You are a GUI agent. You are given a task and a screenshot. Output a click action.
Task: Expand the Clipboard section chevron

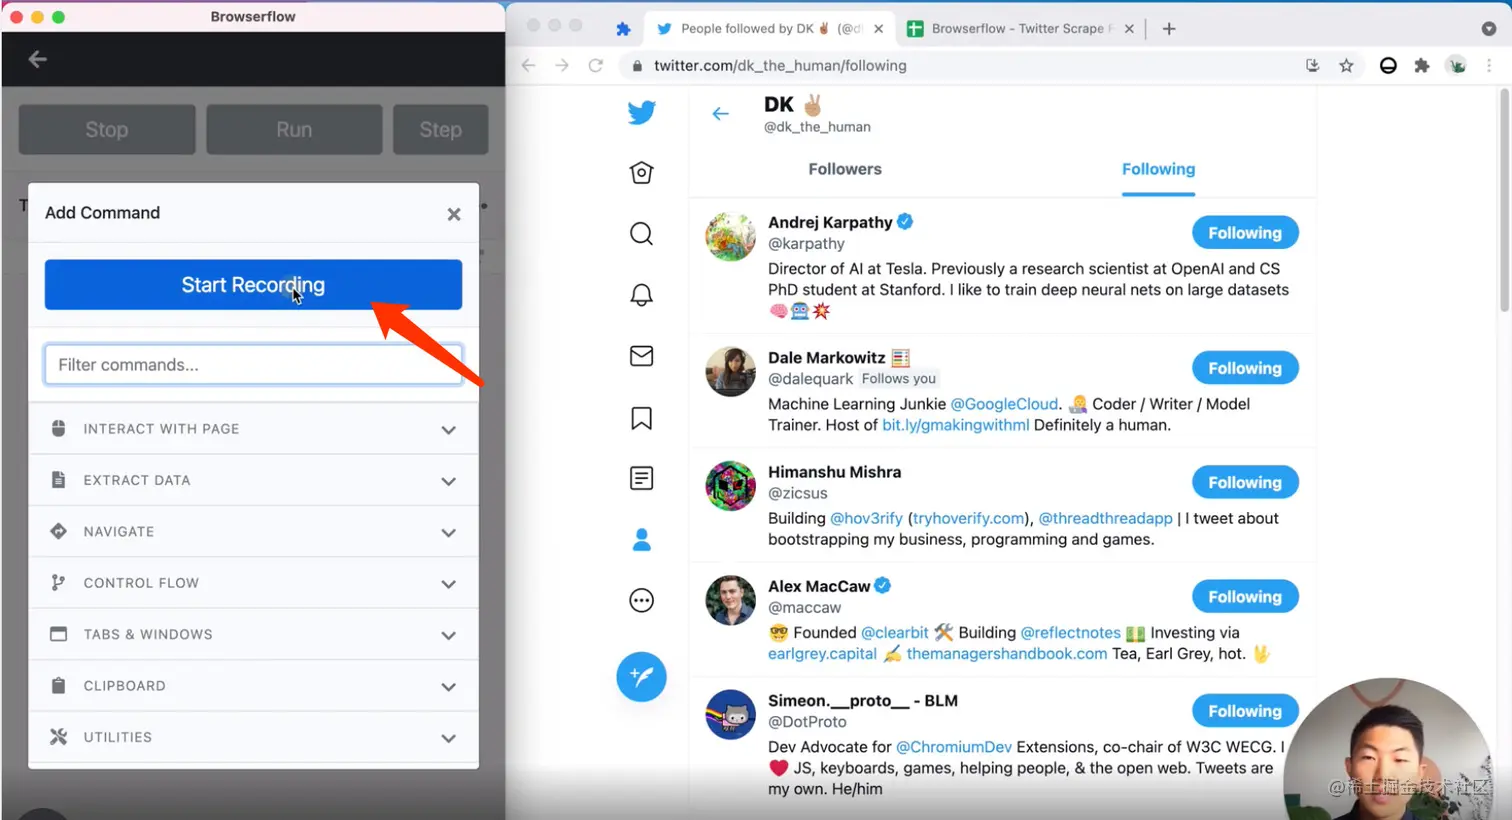click(449, 687)
